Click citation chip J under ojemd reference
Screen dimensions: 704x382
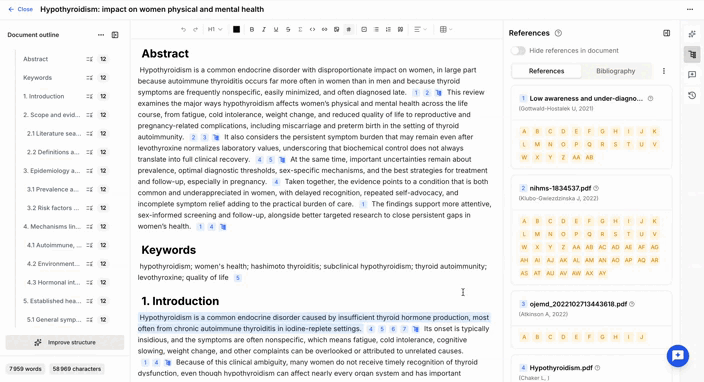[642, 337]
